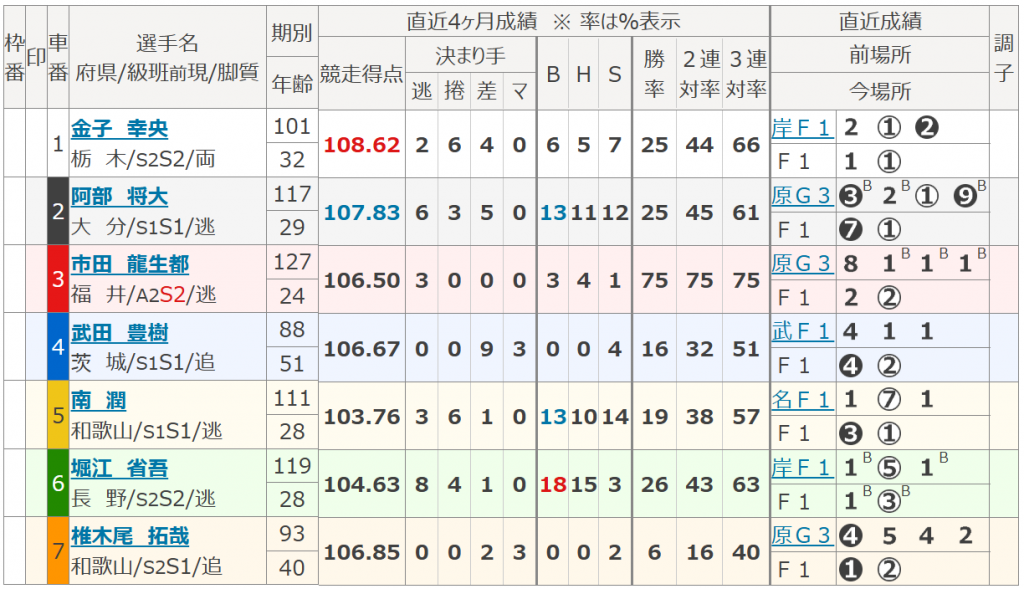This screenshot has width=1024, height=589.
Task: Click the black car number 2 cell
Action: pos(58,211)
